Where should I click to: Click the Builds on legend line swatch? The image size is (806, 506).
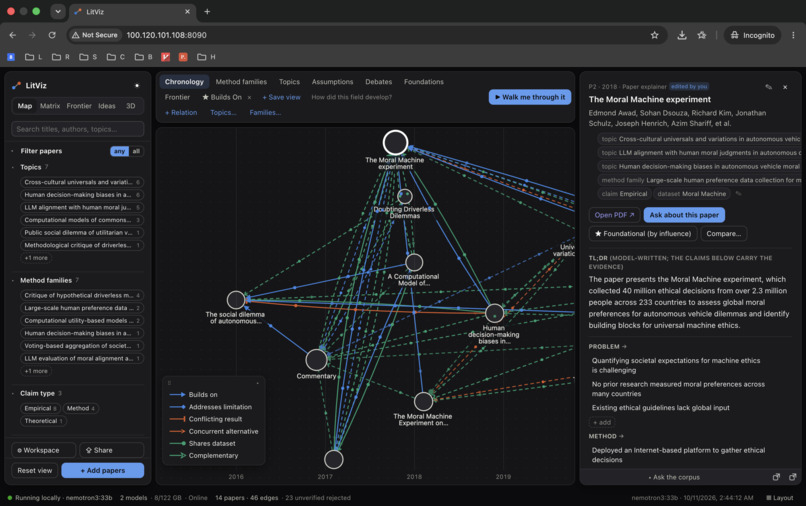click(x=177, y=394)
